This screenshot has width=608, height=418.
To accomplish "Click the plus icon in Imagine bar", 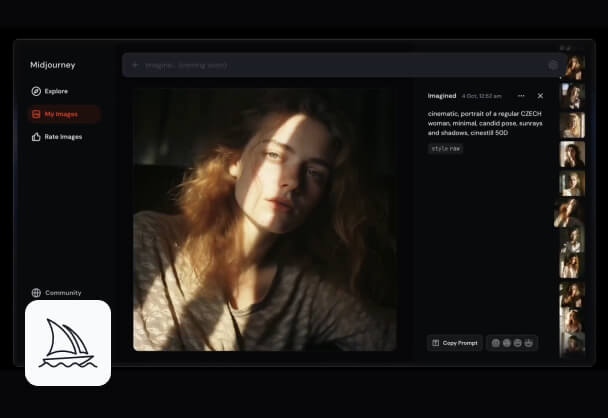I will (x=135, y=65).
